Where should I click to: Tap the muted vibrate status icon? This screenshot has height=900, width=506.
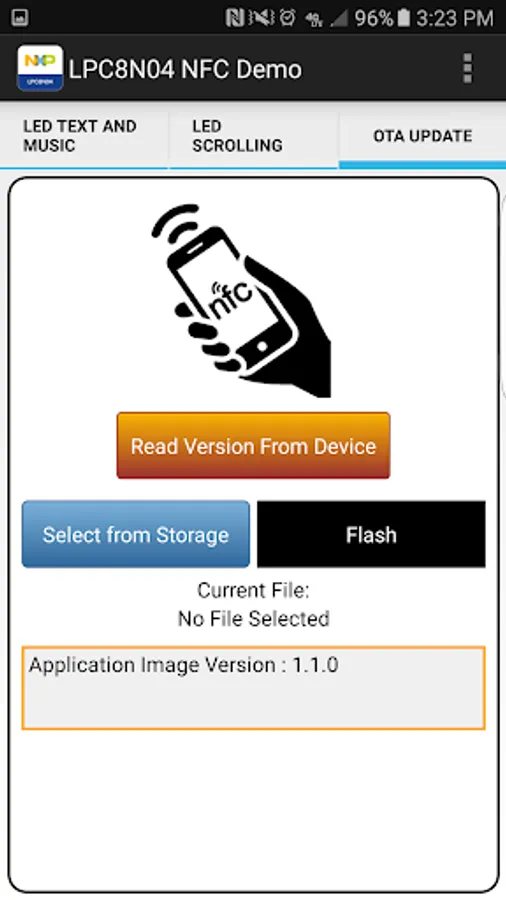(262, 18)
